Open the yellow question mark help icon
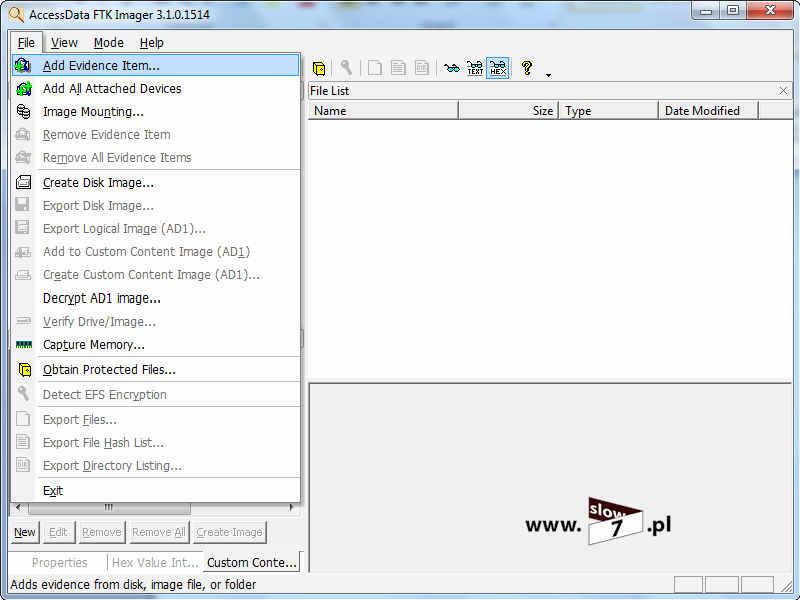The image size is (800, 600). tap(527, 67)
